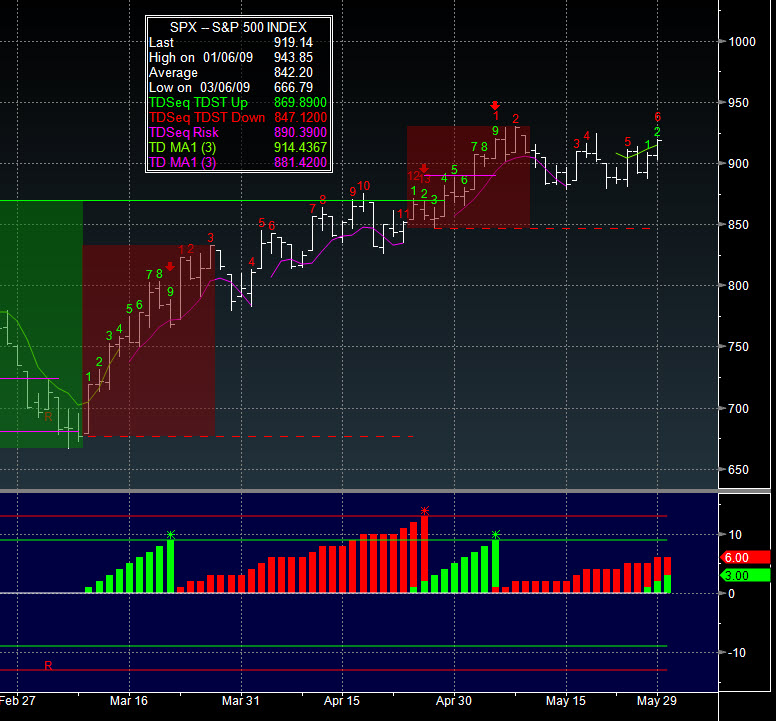Screen dimensions: 776x721
Task: Click the SPX -- S&P 500 INDEX title
Action: pyautogui.click(x=238, y=27)
